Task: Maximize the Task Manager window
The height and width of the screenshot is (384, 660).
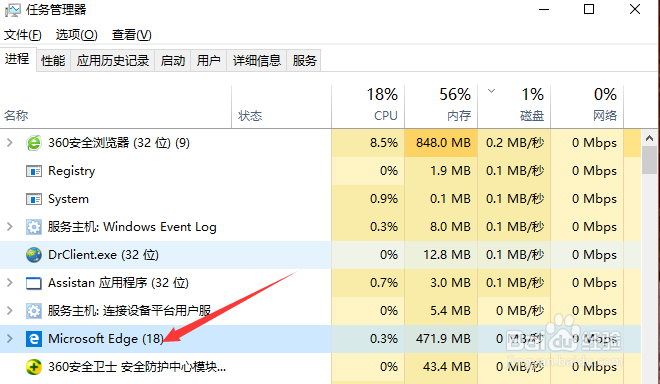Action: point(589,9)
